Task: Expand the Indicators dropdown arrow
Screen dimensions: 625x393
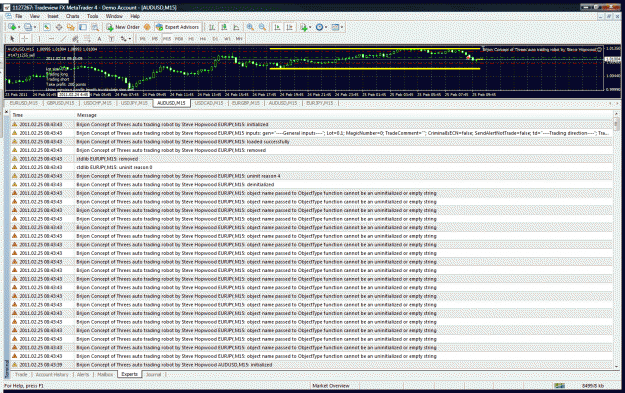Action: click(x=310, y=27)
